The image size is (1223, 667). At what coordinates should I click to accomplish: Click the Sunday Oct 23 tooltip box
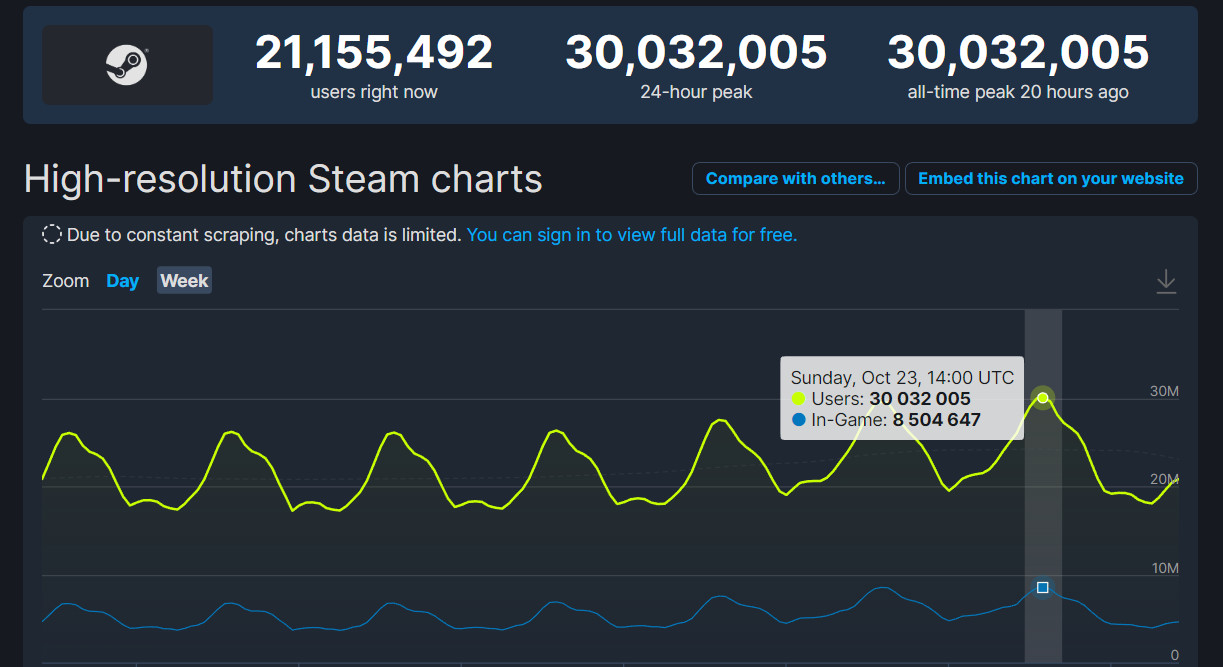(901, 398)
